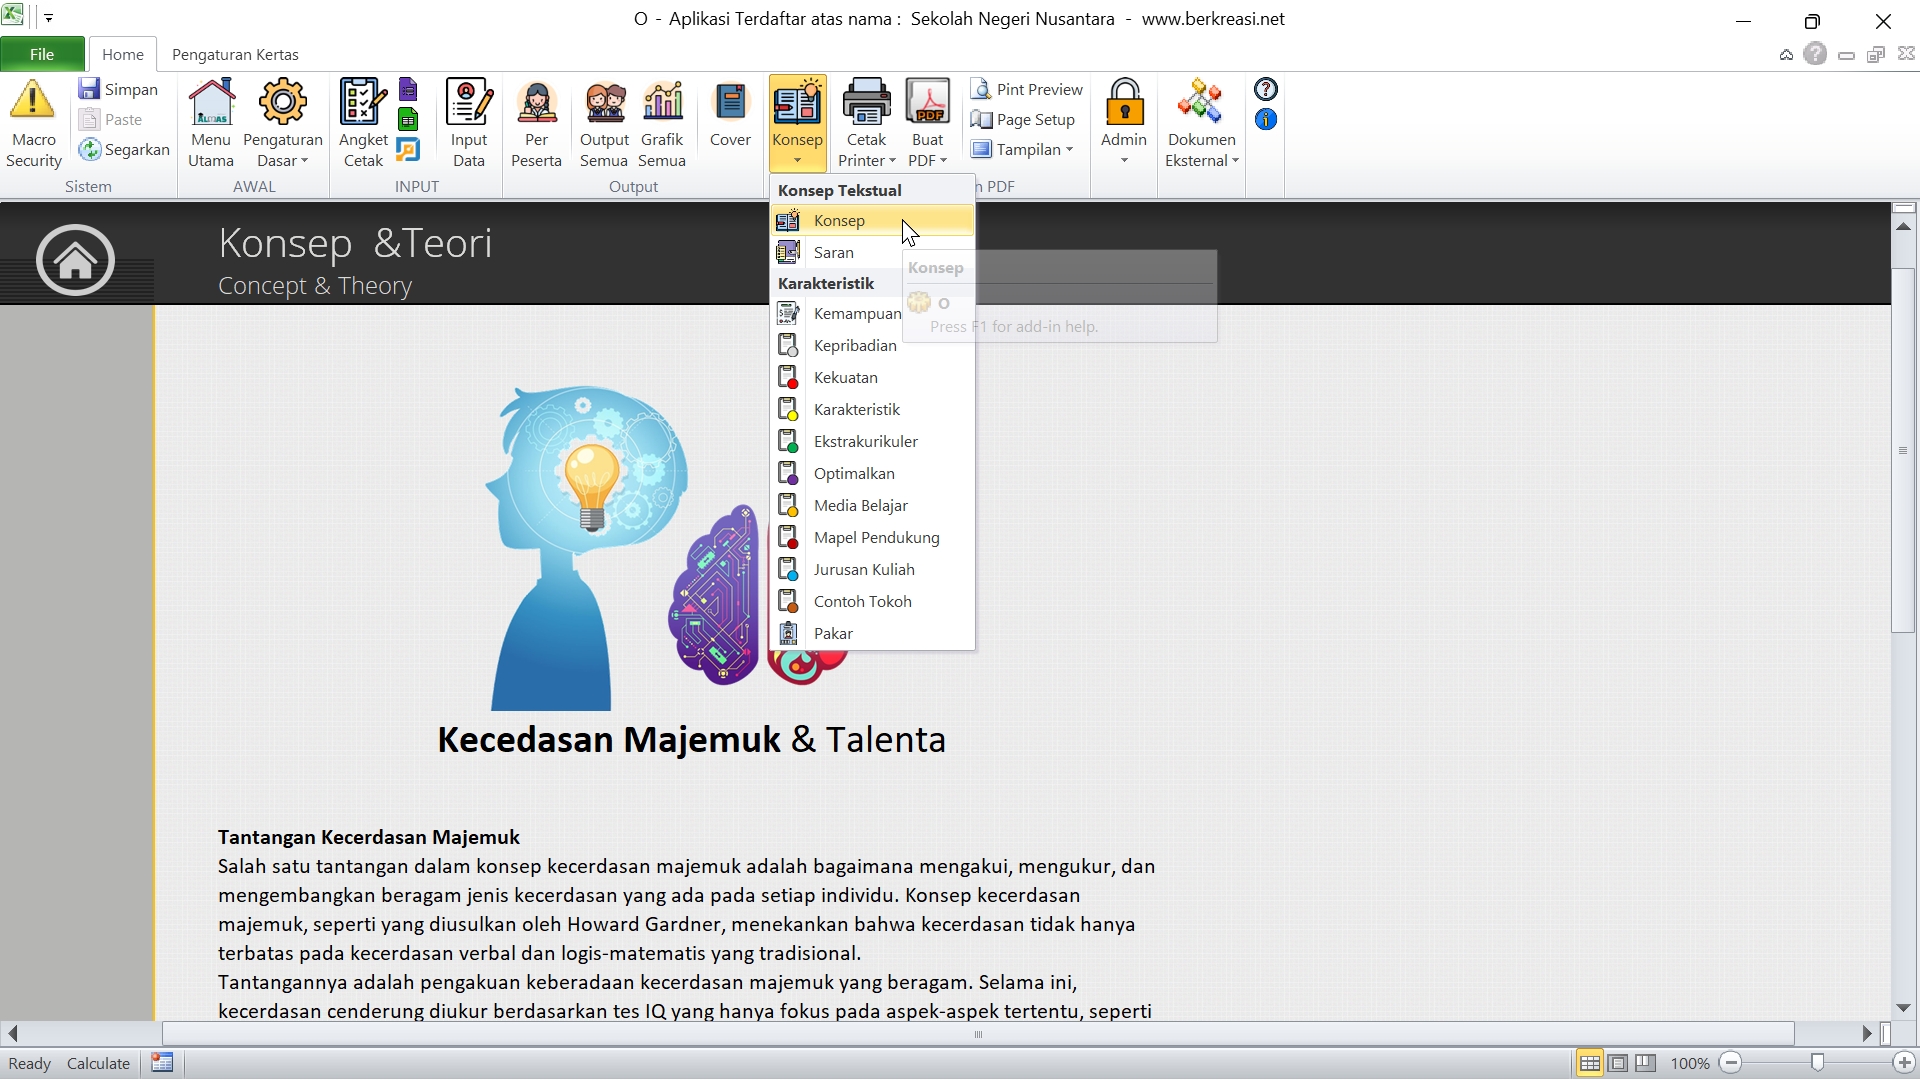The width and height of the screenshot is (1920, 1080).
Task: Click the round Home button in header
Action: pyautogui.click(x=75, y=260)
